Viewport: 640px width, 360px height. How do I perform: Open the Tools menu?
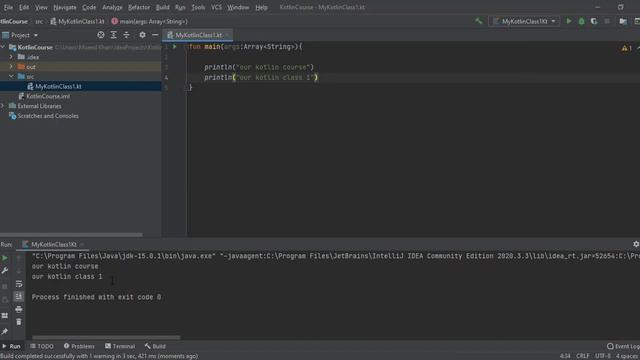(198, 7)
